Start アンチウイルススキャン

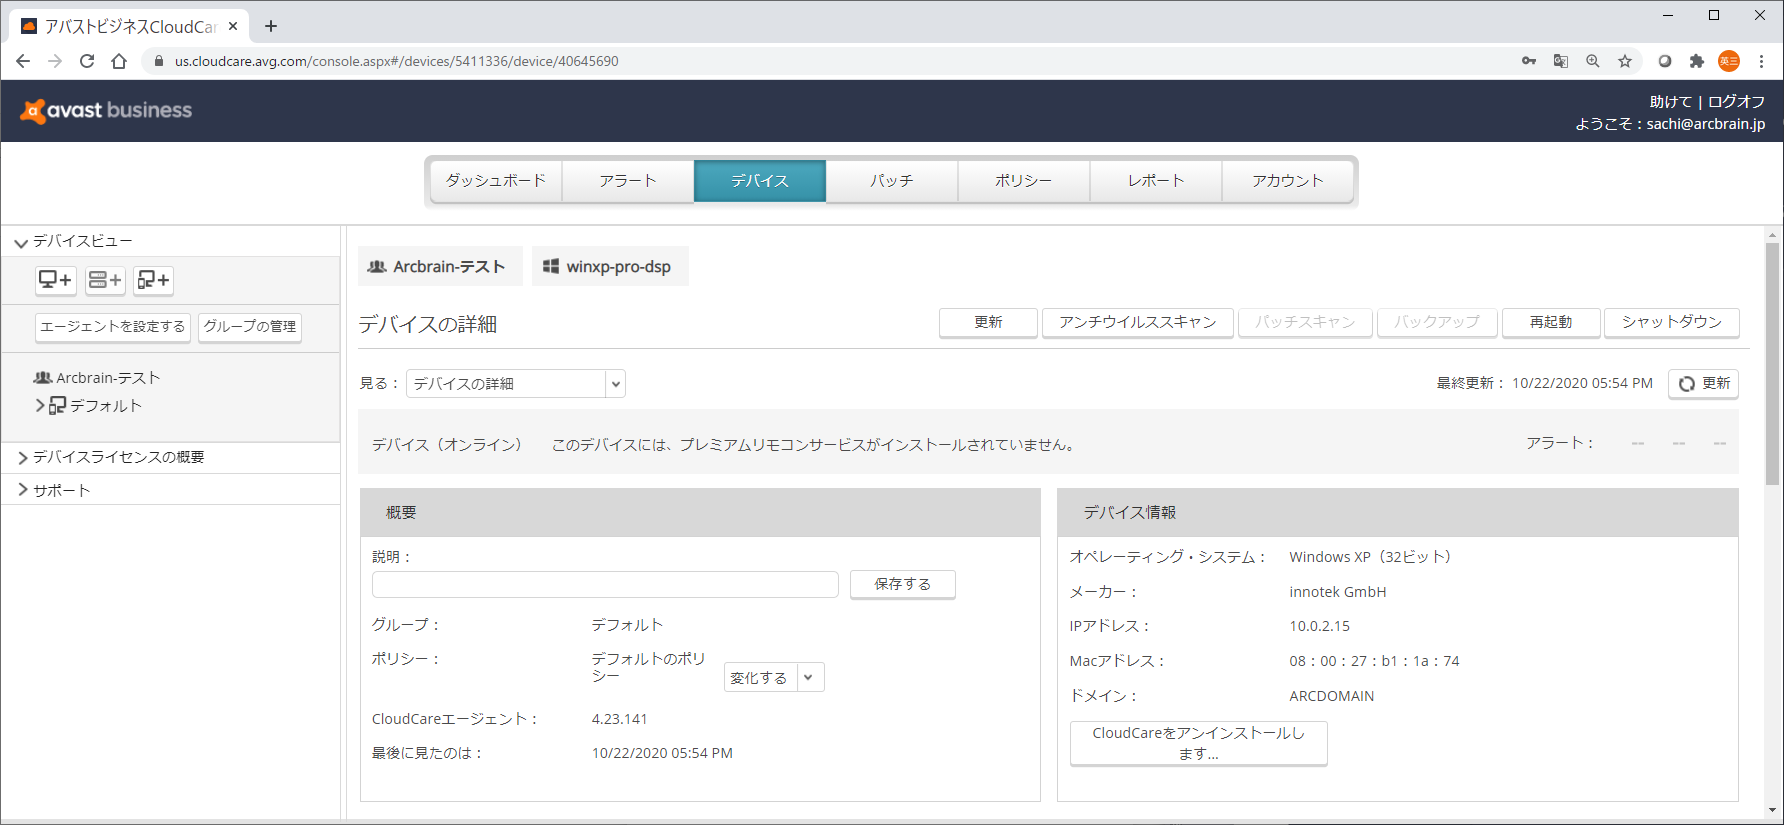(1138, 322)
